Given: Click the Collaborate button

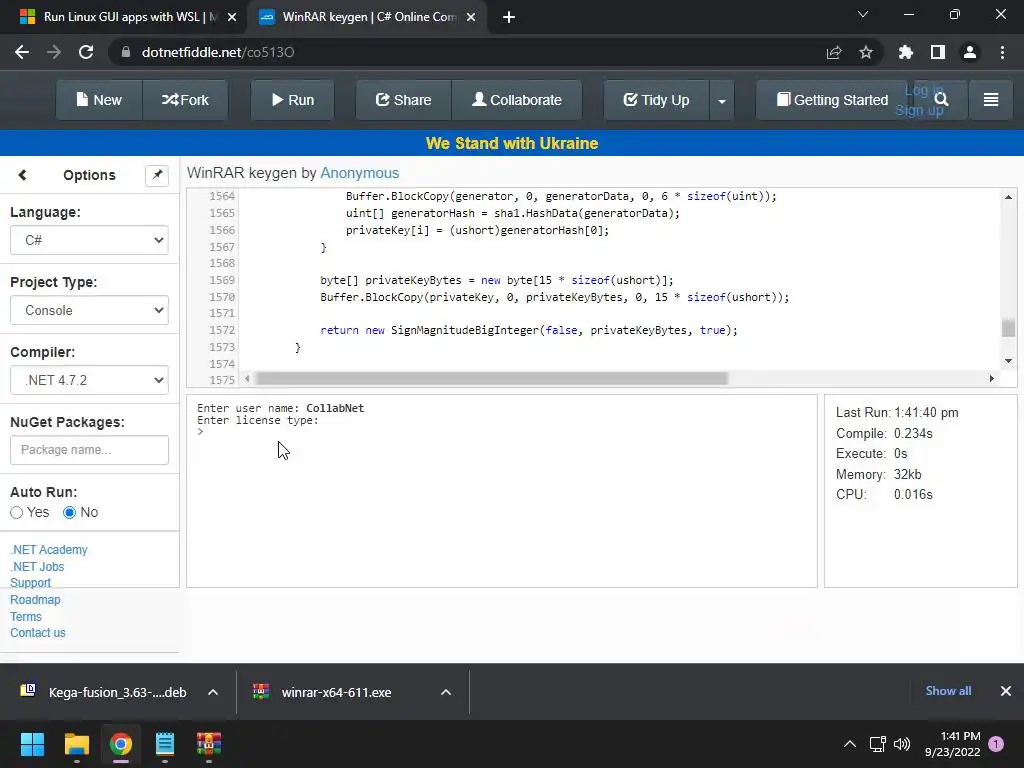Looking at the screenshot, I should (517, 100).
